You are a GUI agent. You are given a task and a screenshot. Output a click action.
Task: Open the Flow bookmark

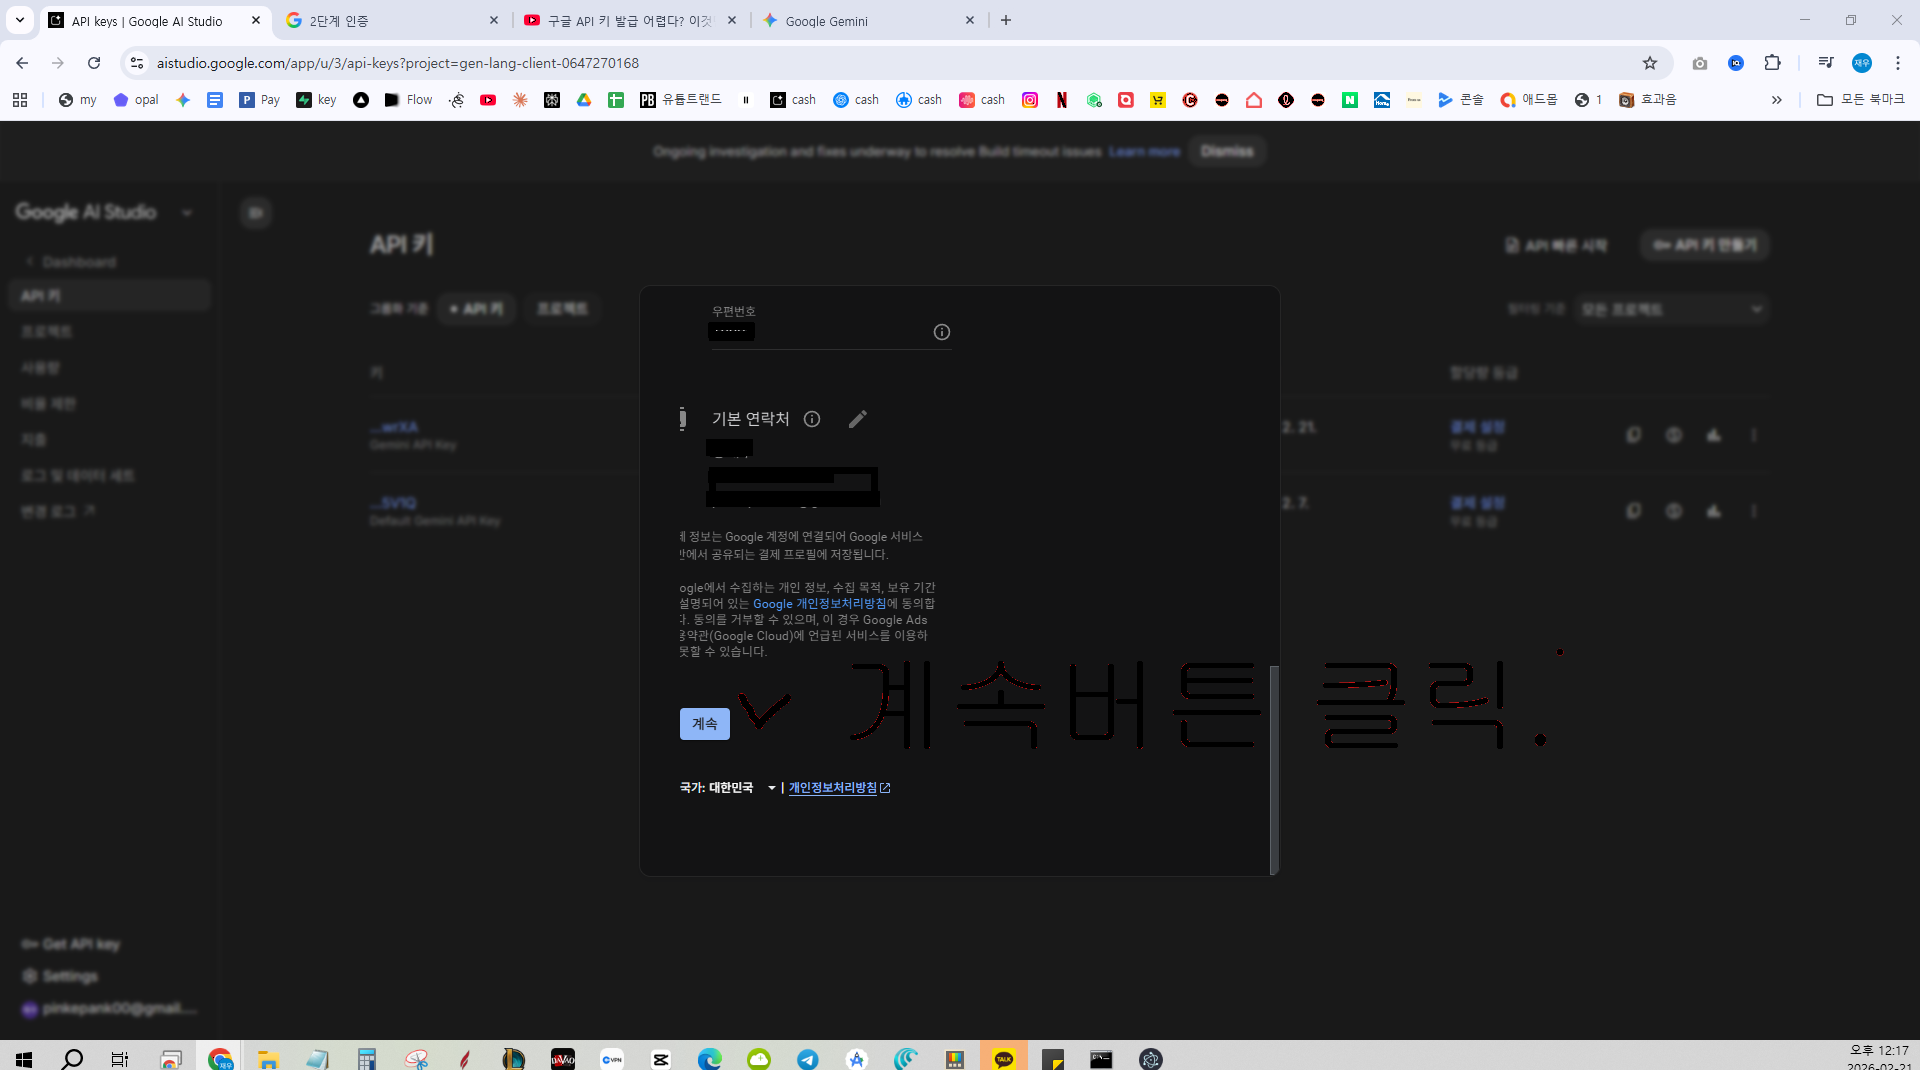click(409, 100)
